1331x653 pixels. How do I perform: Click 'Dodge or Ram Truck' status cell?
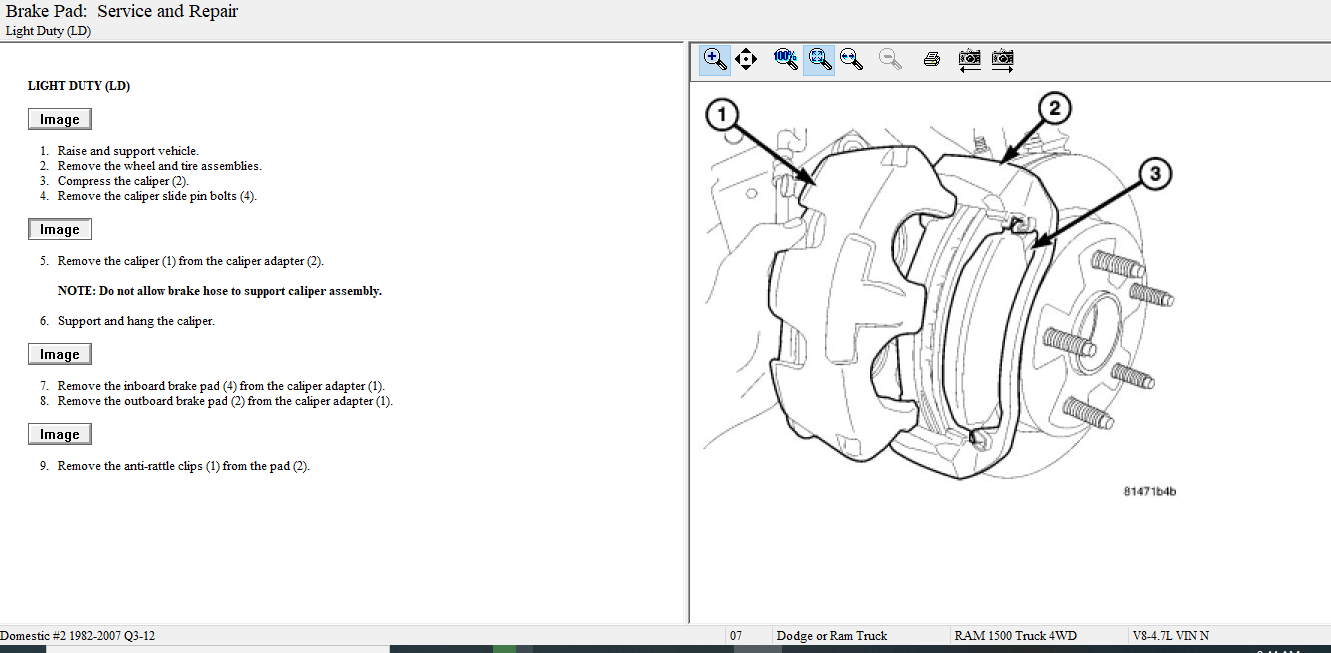click(x=832, y=636)
